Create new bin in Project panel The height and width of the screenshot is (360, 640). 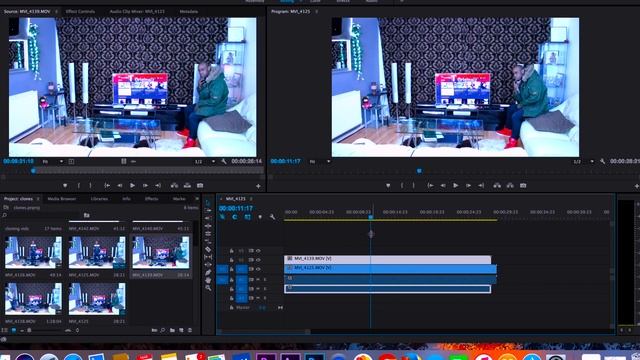(x=172, y=330)
